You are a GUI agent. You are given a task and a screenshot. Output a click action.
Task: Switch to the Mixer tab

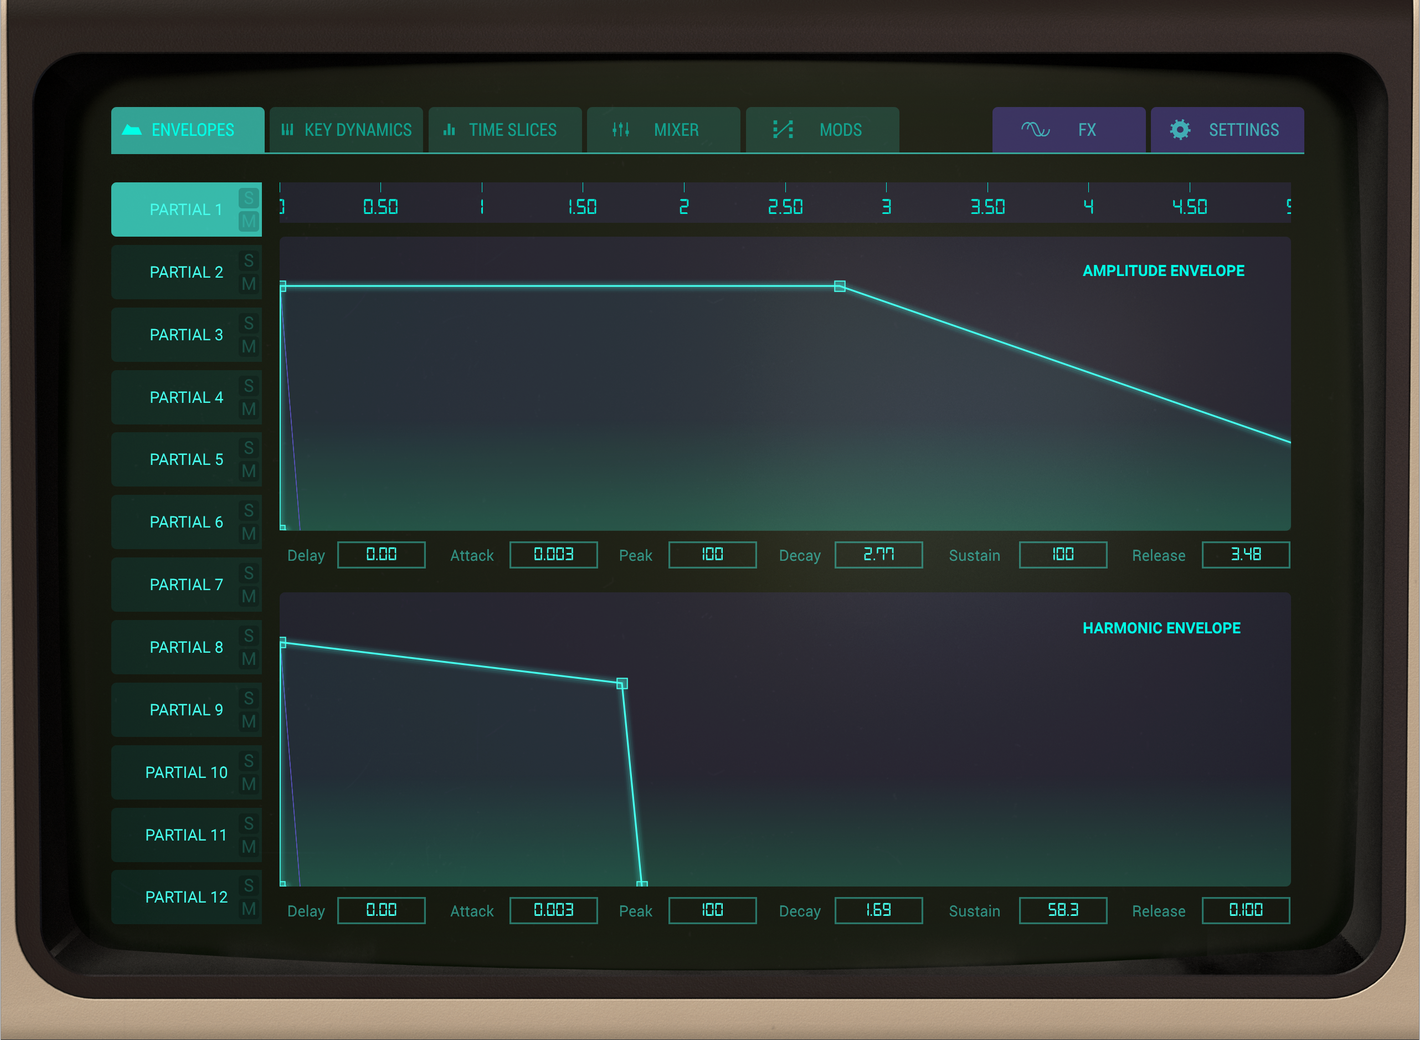click(663, 130)
